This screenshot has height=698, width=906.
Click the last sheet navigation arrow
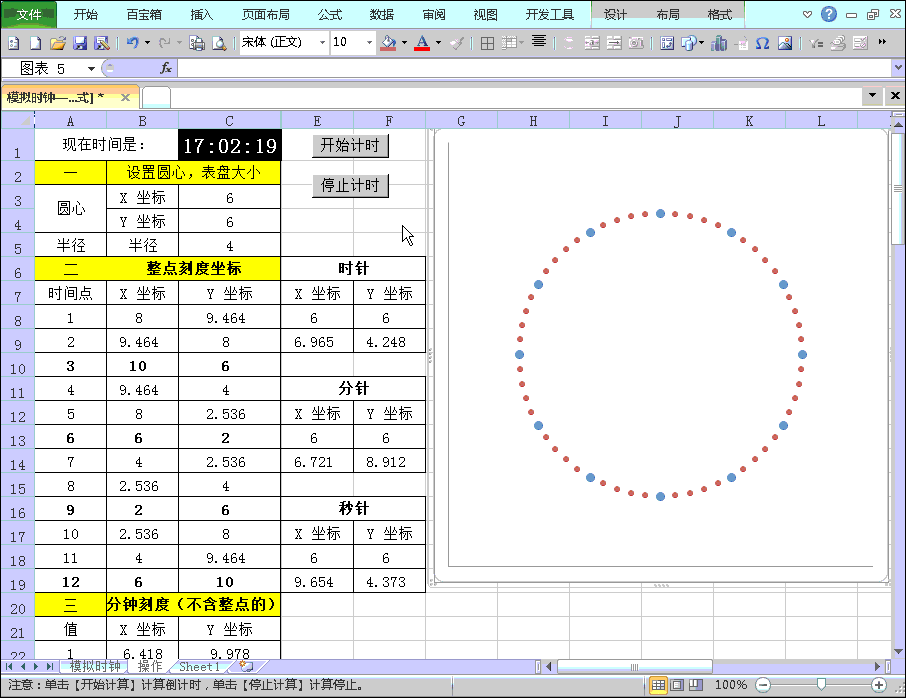(50, 666)
